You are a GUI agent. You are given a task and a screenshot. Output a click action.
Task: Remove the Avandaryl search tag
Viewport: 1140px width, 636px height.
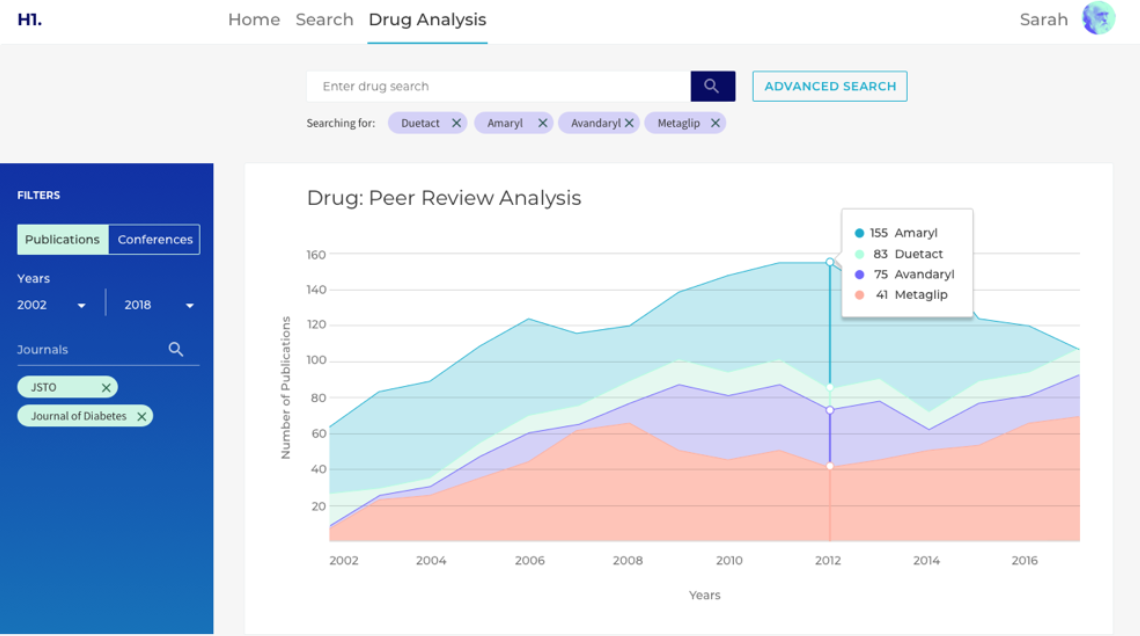coord(630,124)
